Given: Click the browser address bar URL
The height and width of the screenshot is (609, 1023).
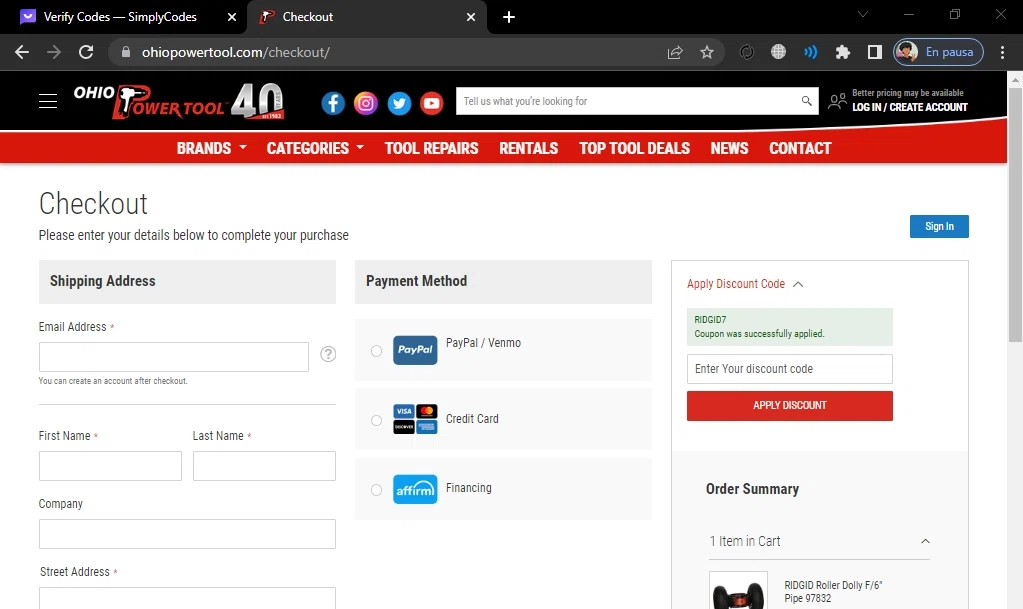Looking at the screenshot, I should pos(236,52).
